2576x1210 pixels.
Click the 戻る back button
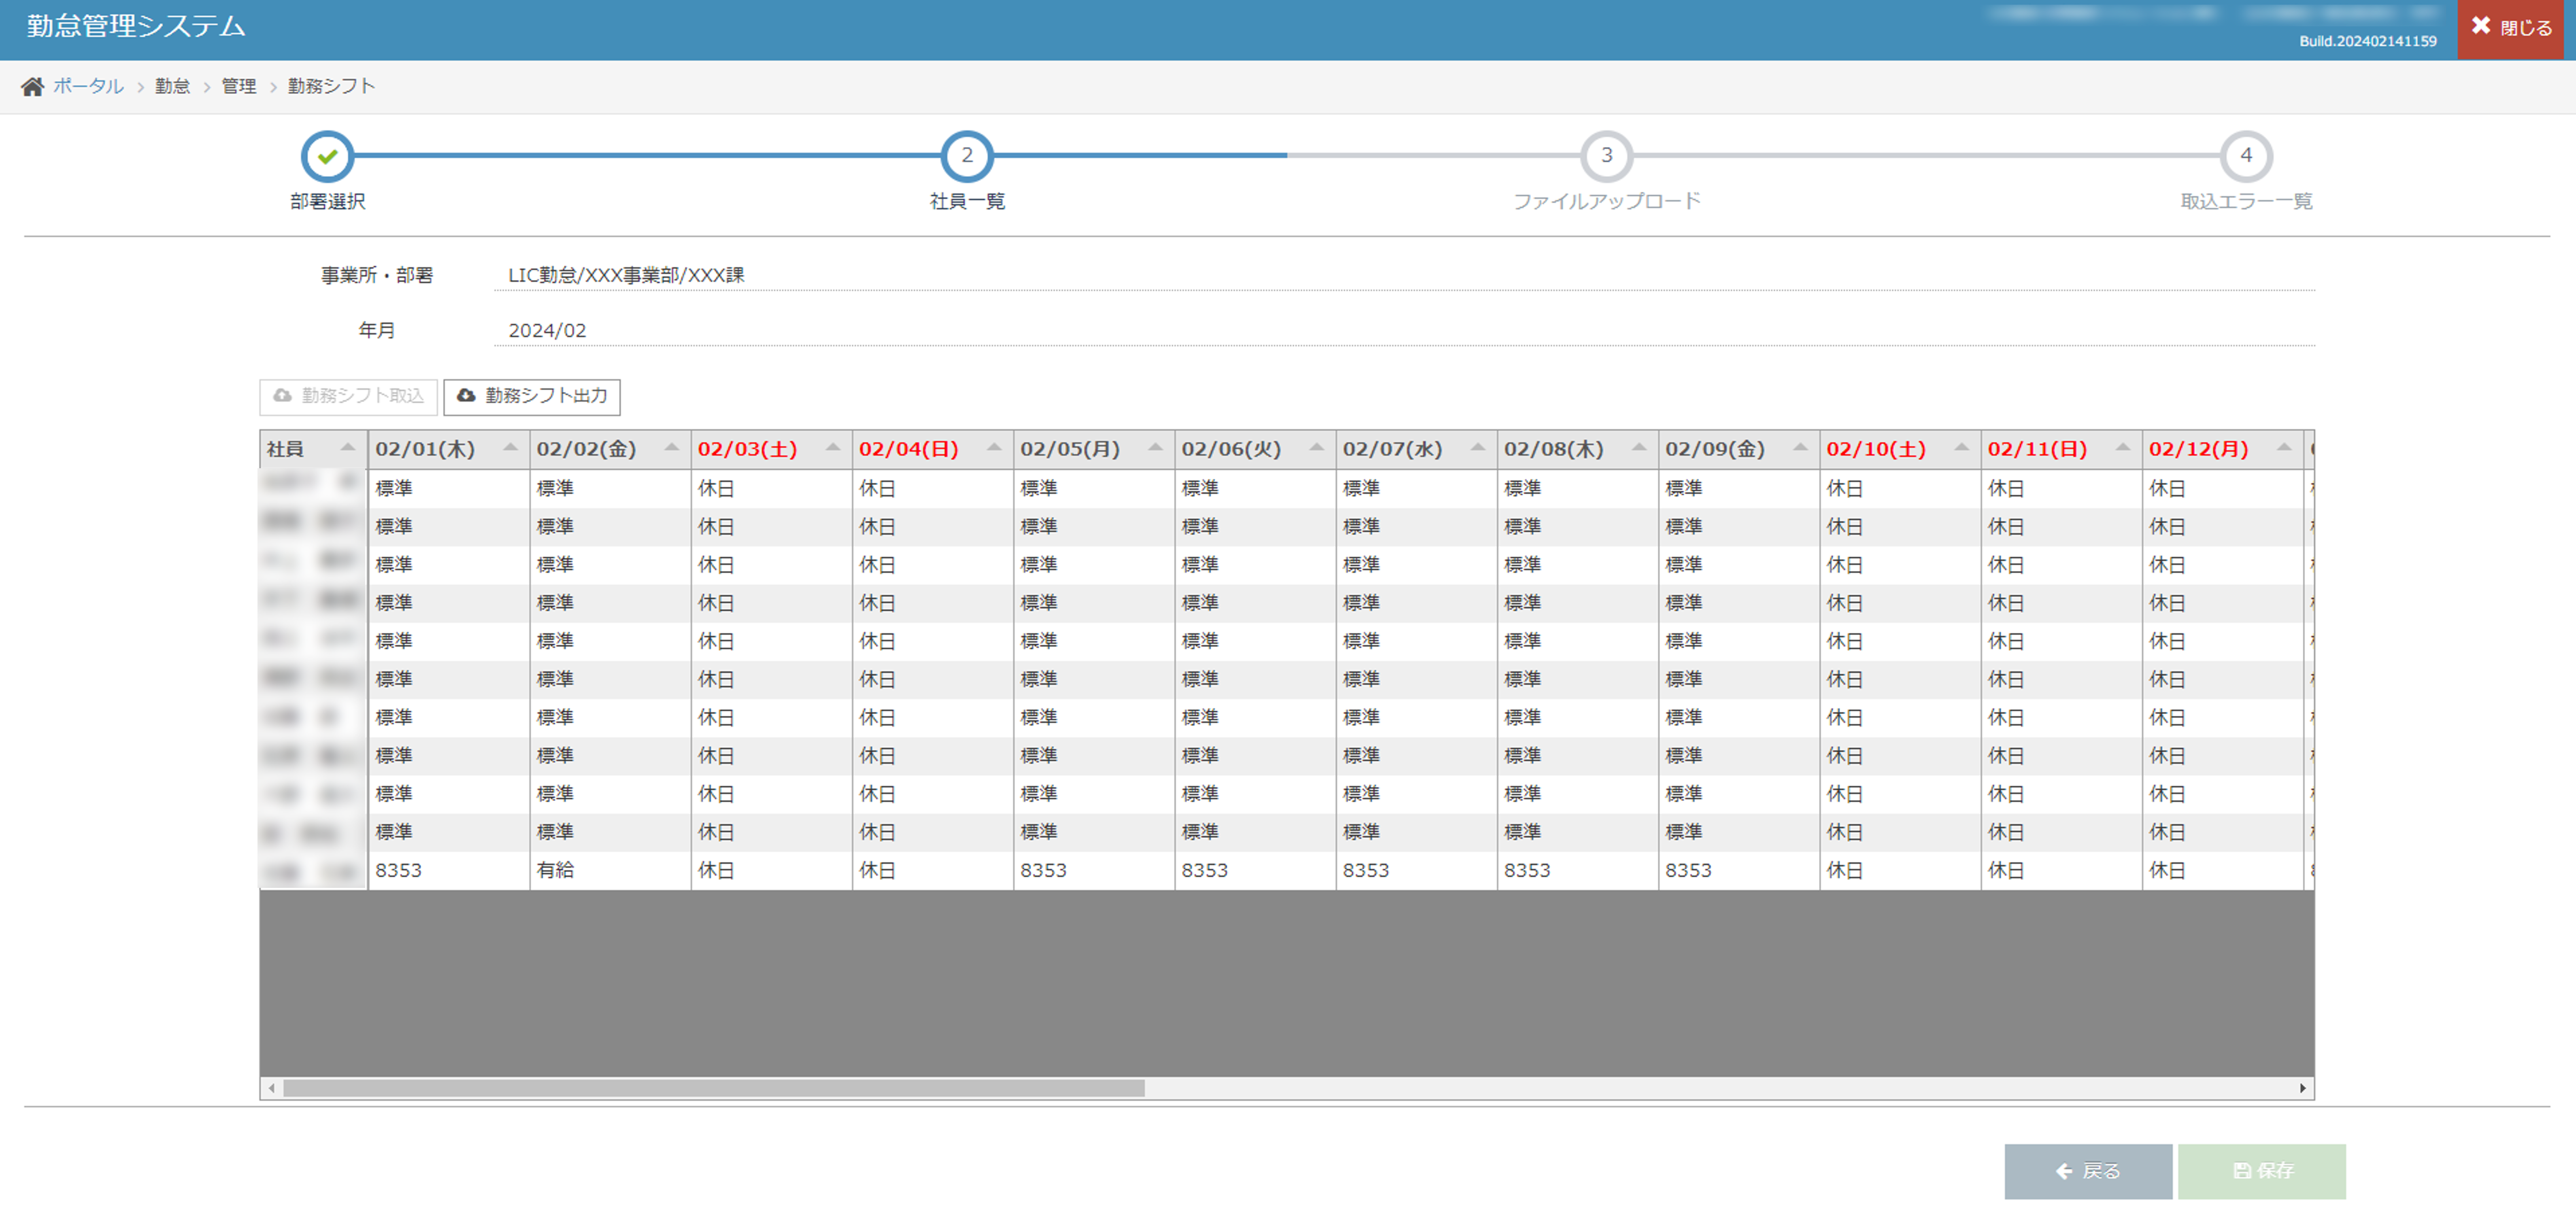point(2088,1171)
